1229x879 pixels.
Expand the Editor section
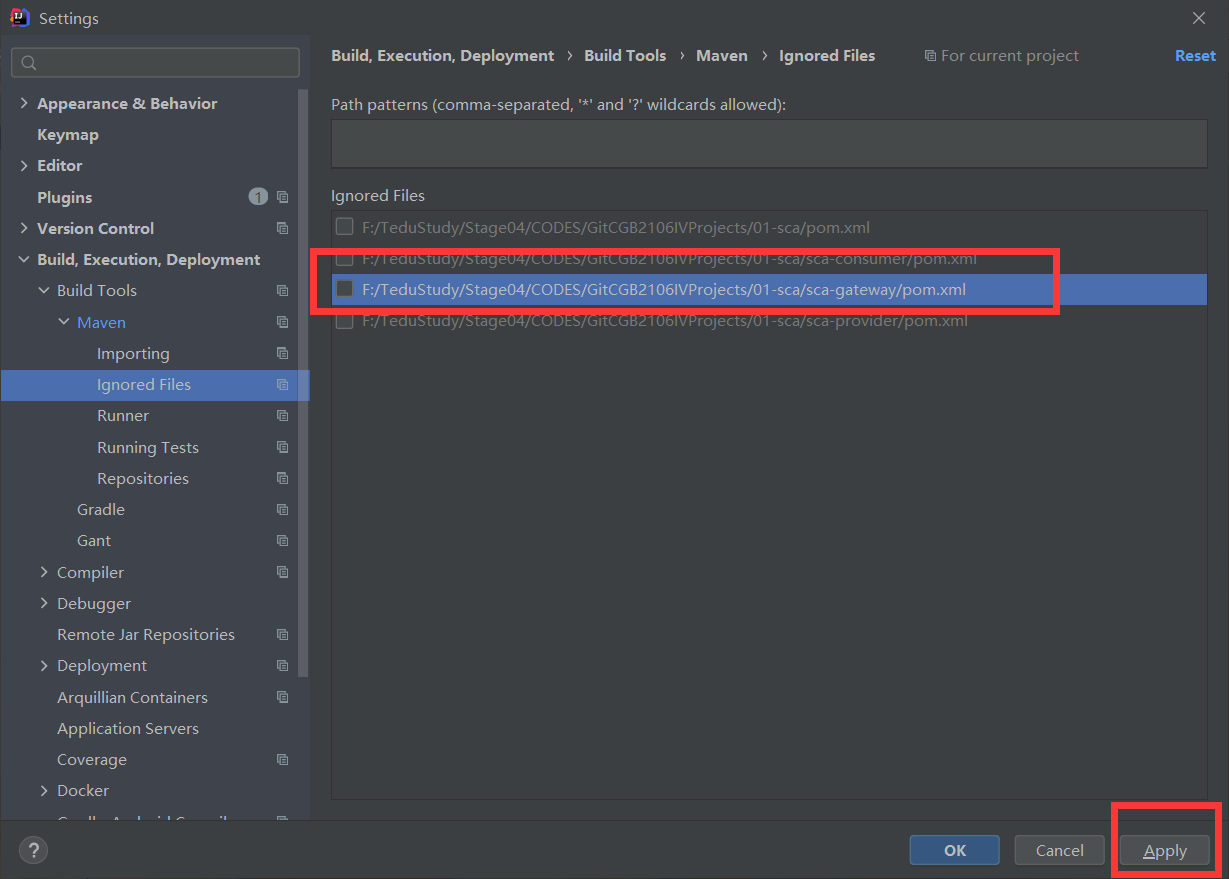point(24,165)
